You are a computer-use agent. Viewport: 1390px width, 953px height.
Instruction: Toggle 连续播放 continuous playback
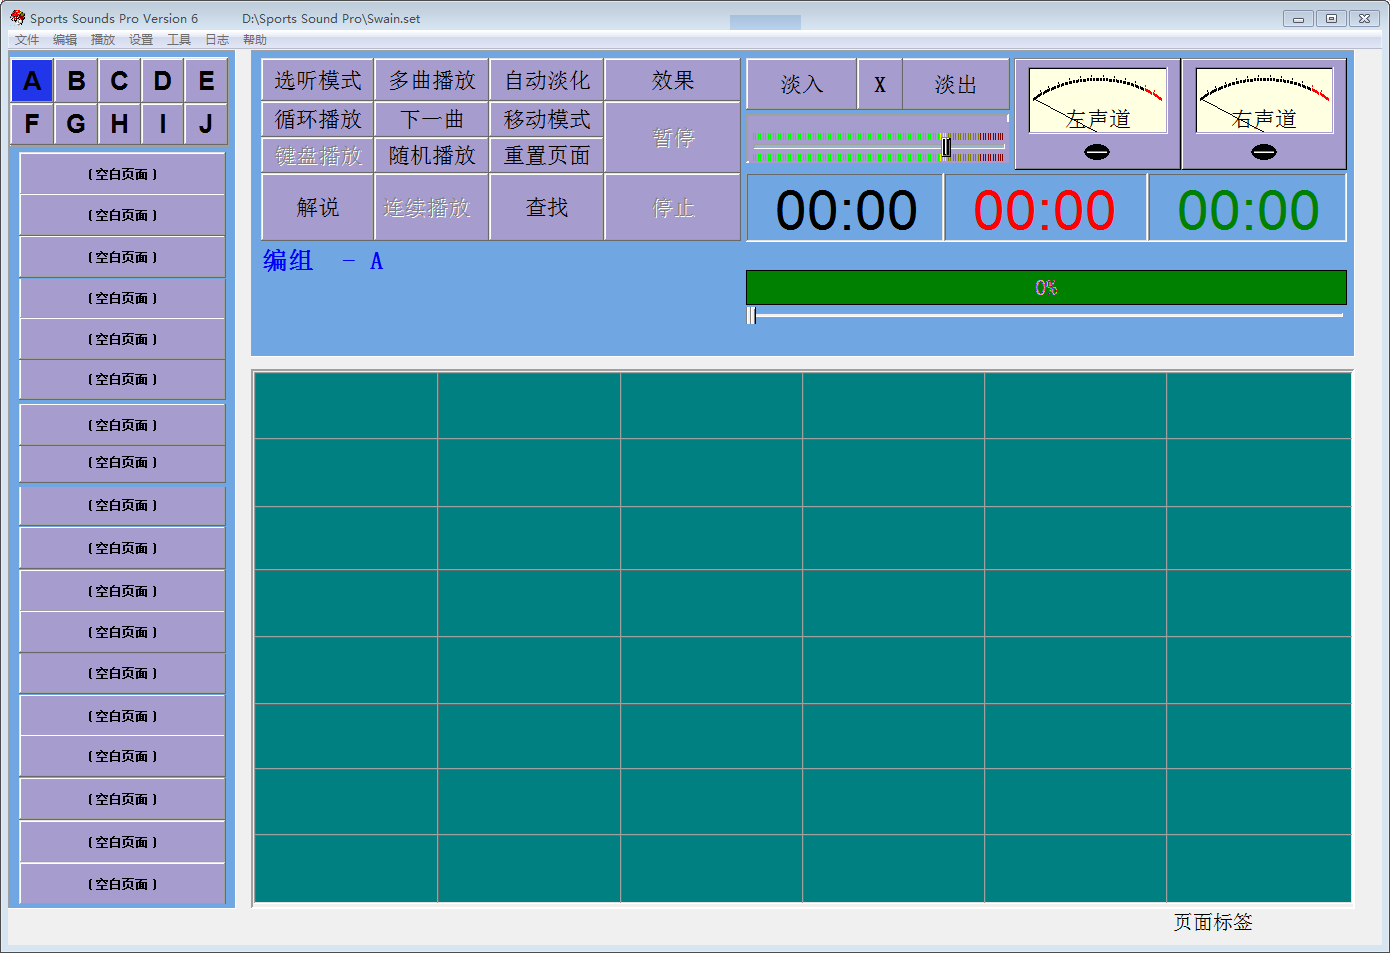click(432, 207)
